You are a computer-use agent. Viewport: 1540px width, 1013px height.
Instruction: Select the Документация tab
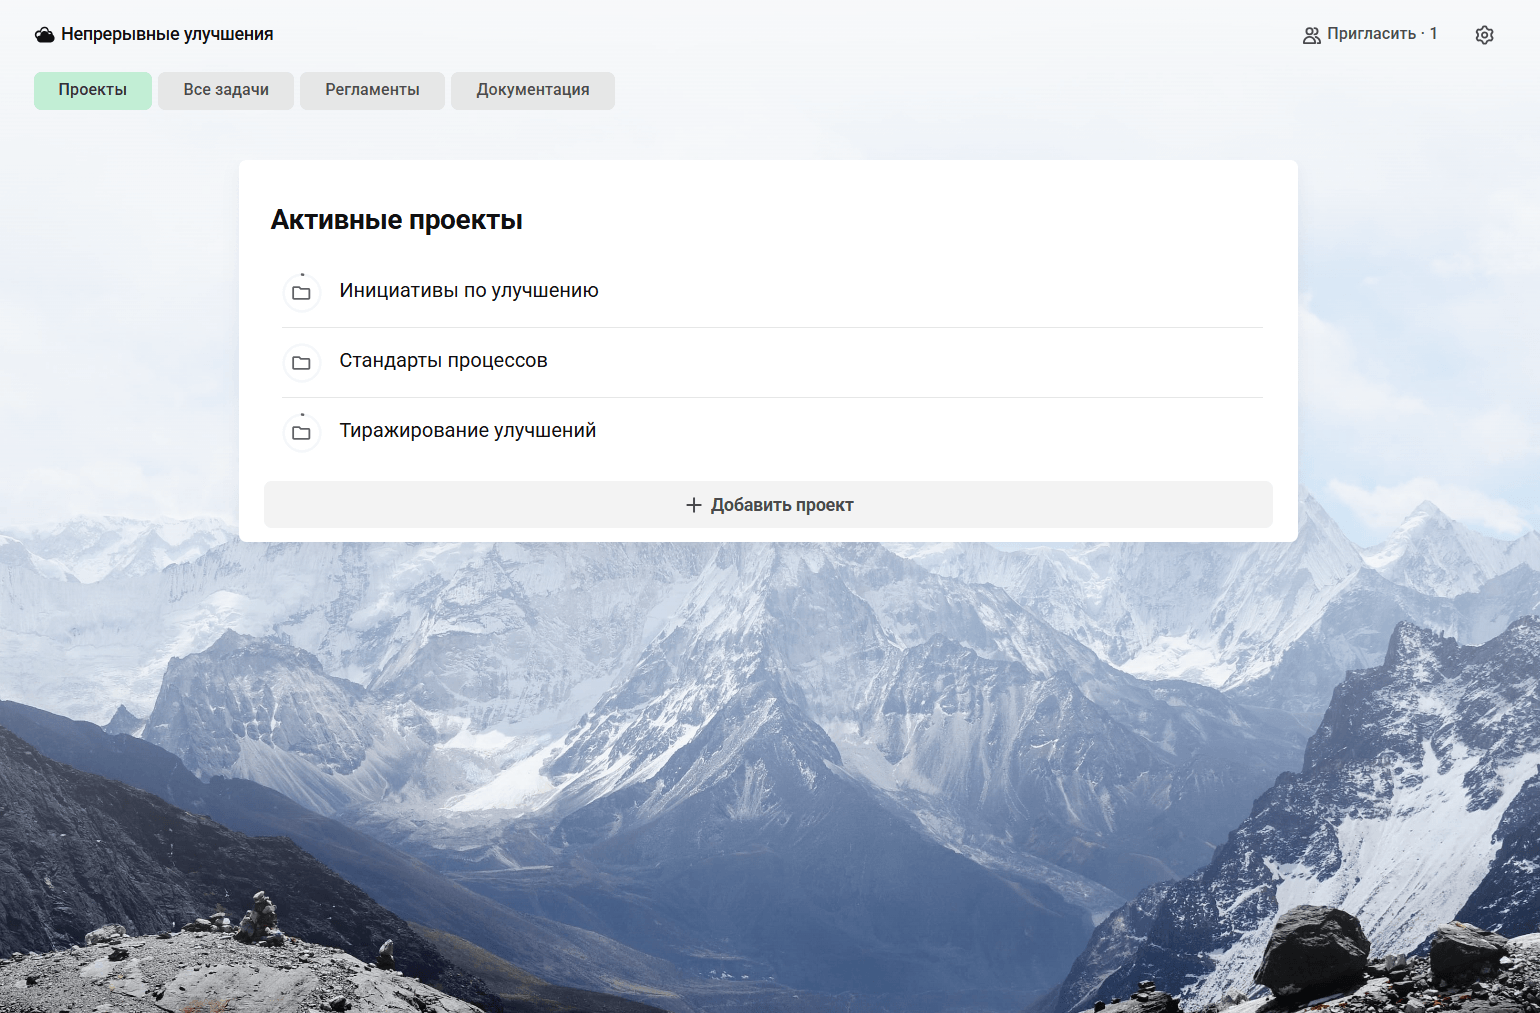[533, 90]
